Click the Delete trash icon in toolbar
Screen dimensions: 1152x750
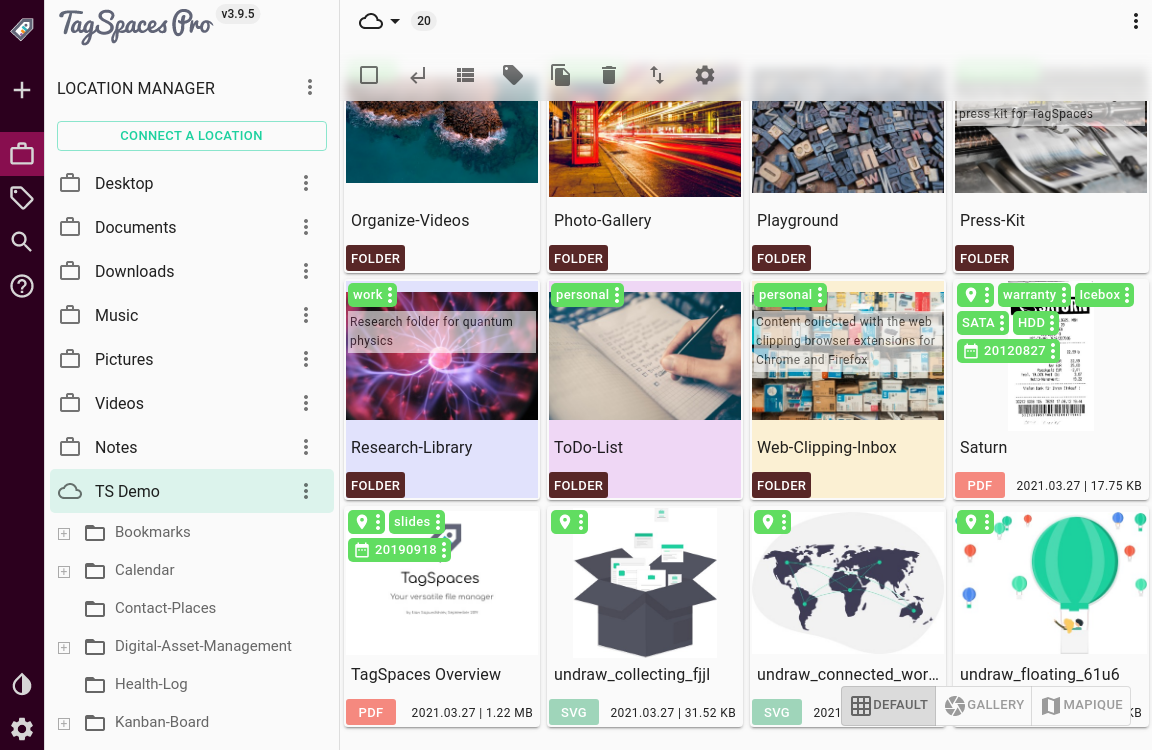[x=609, y=74]
